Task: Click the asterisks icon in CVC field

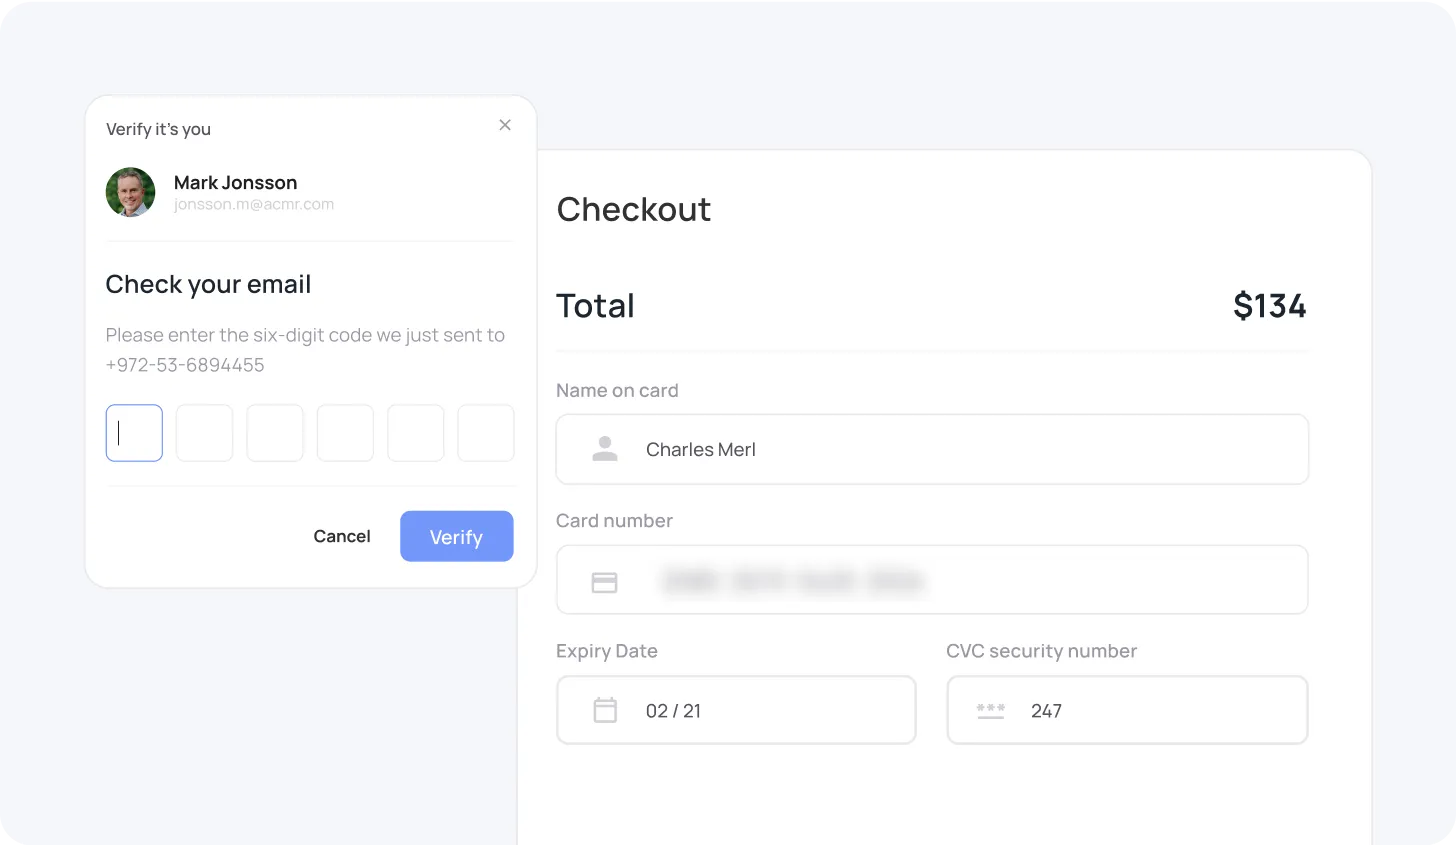Action: click(990, 710)
